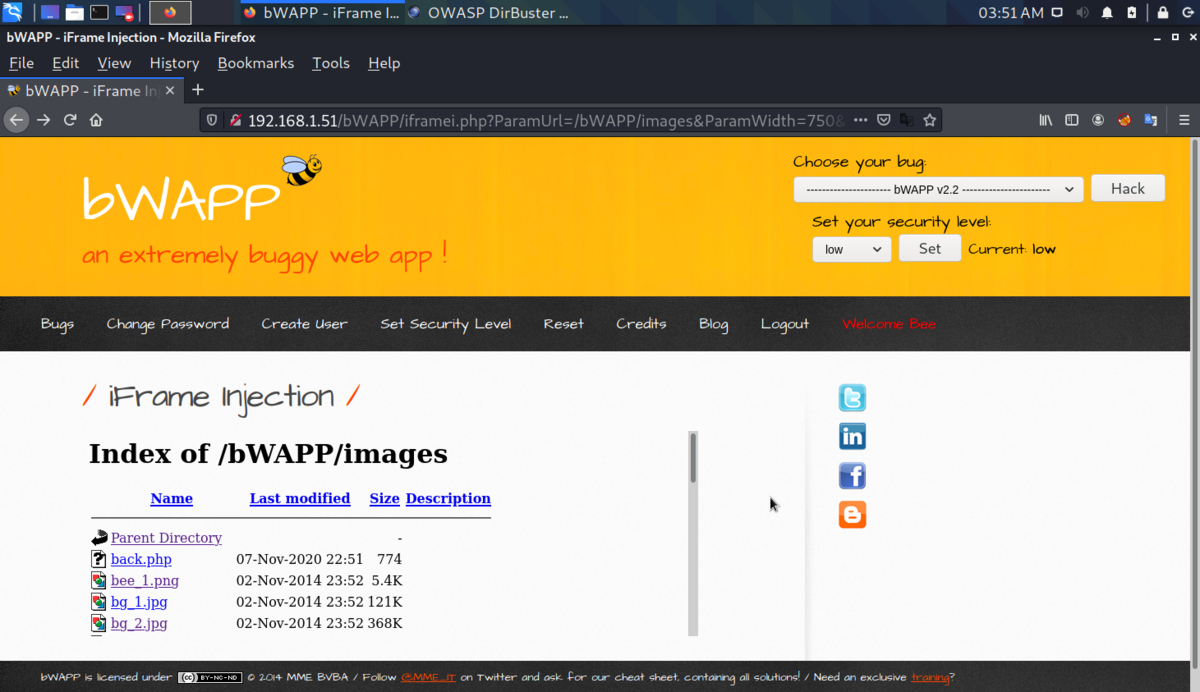Click the translate icon in address bar
The height and width of the screenshot is (692, 1200).
(x=907, y=120)
